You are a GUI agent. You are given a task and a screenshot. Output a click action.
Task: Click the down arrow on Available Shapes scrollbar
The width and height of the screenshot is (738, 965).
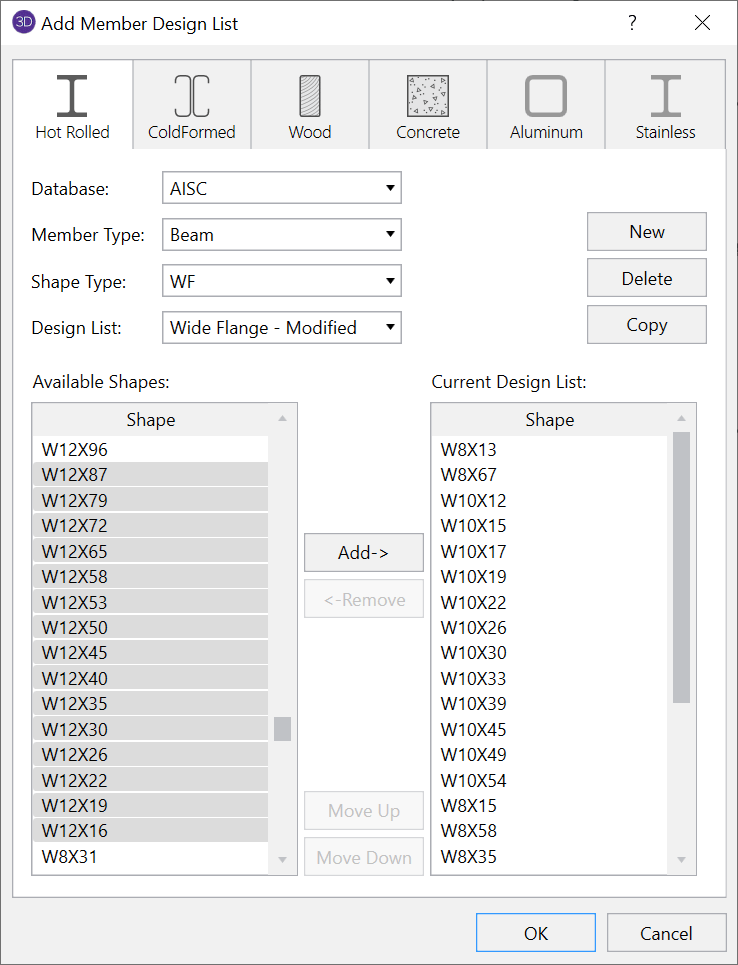tap(282, 860)
